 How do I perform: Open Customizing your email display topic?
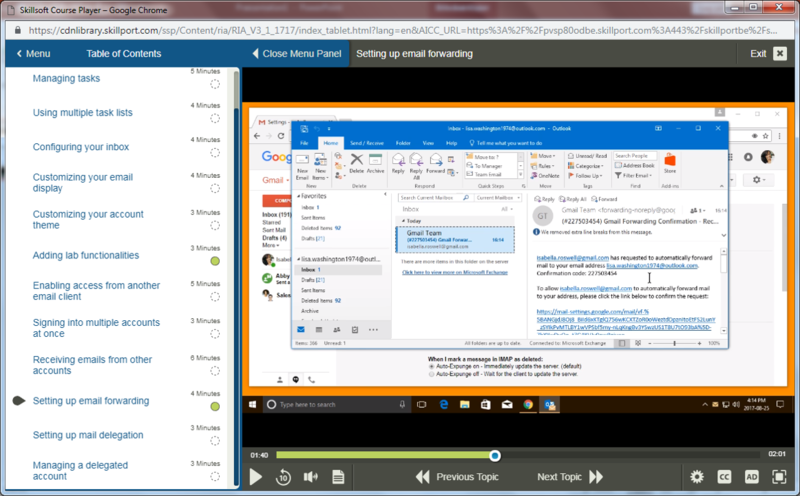coord(83,182)
